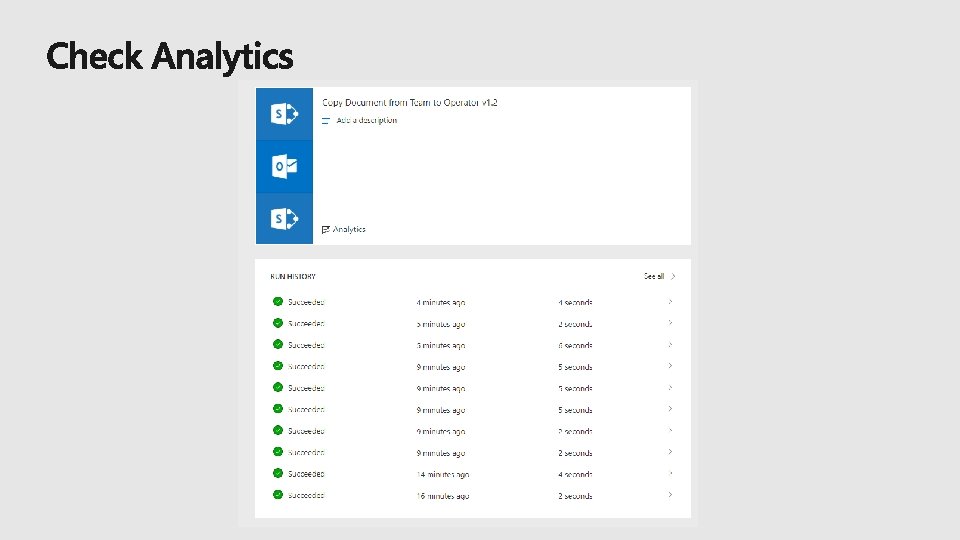Click the top SharePoint connector icon
Viewport: 960px width, 540px height.
click(x=284, y=114)
